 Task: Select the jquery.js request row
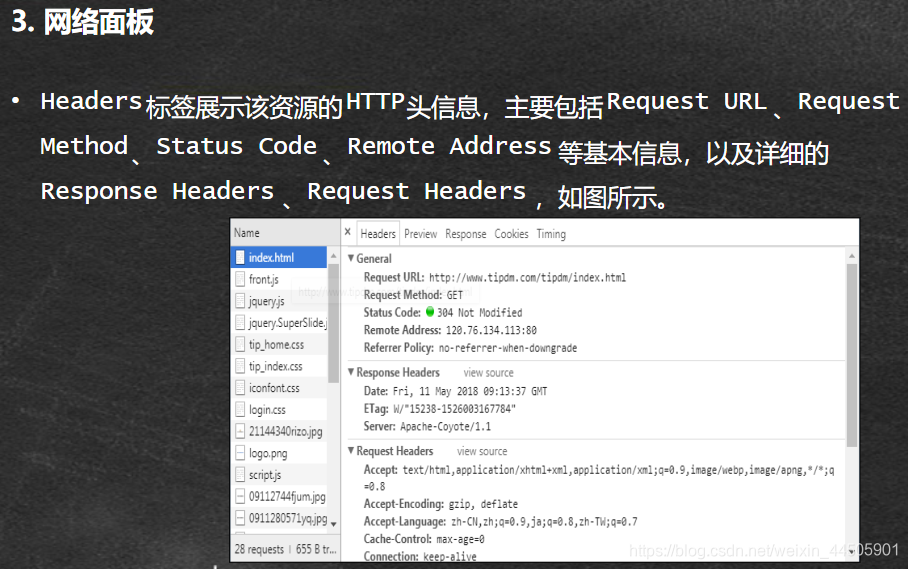[x=279, y=301]
